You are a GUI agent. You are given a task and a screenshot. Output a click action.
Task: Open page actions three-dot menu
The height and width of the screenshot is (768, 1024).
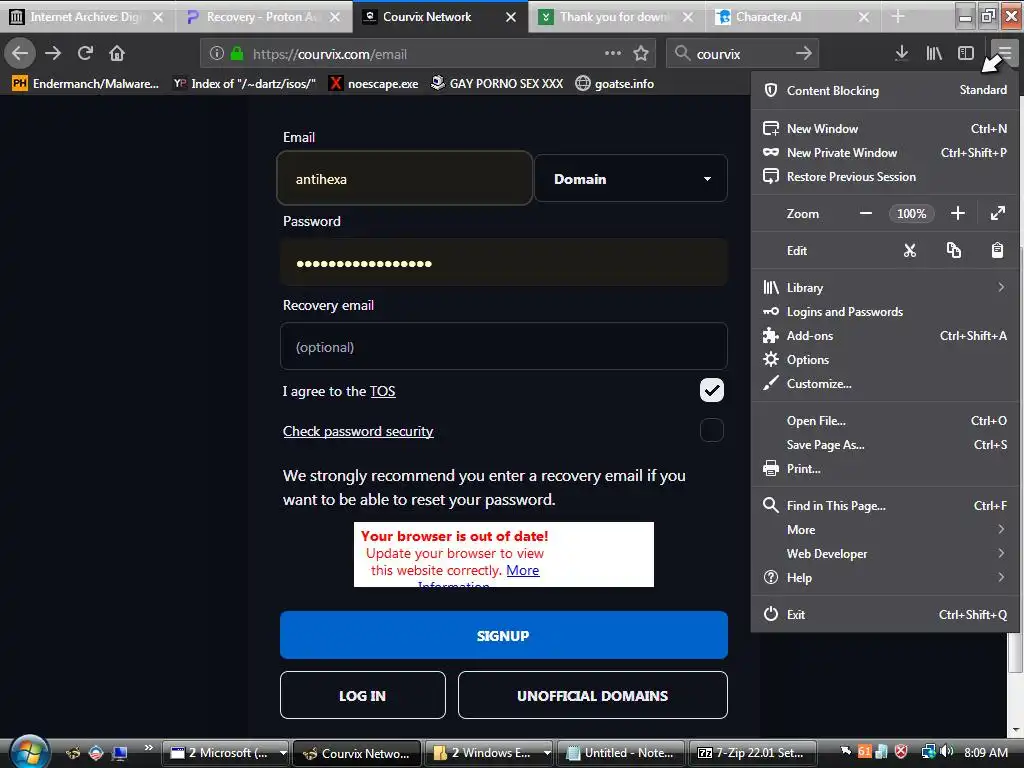pyautogui.click(x=613, y=53)
